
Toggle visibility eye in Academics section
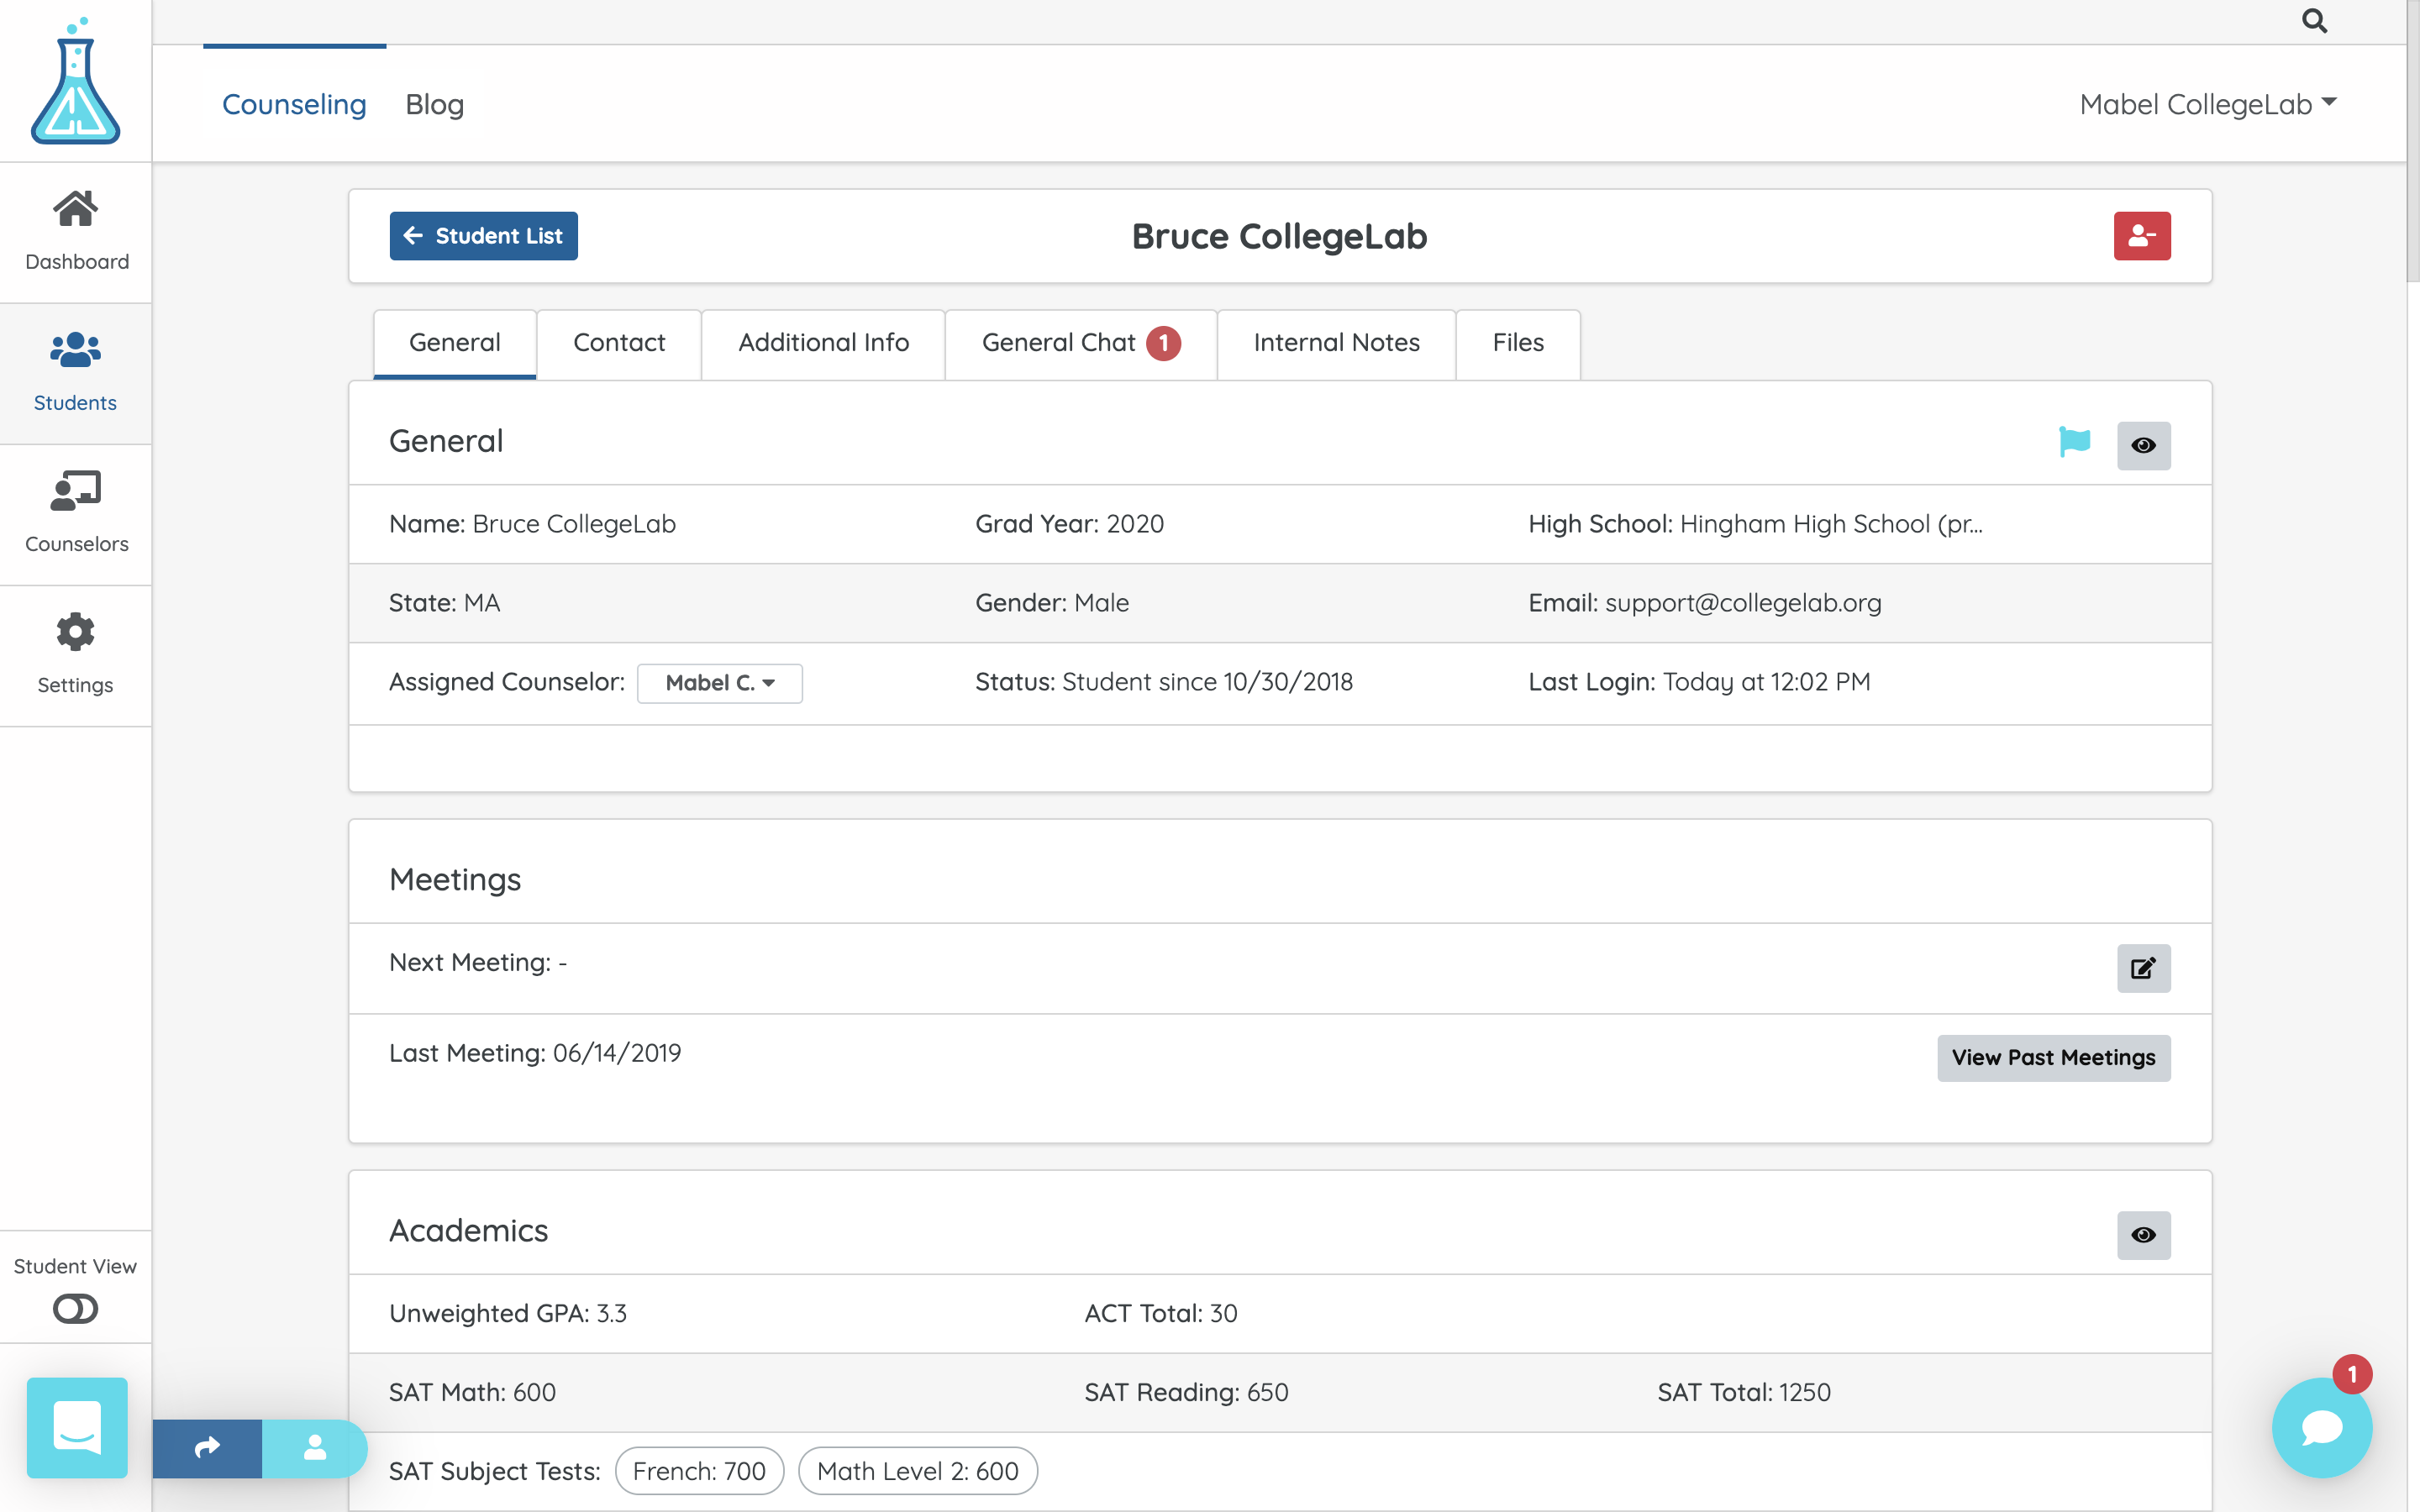2143,1235
